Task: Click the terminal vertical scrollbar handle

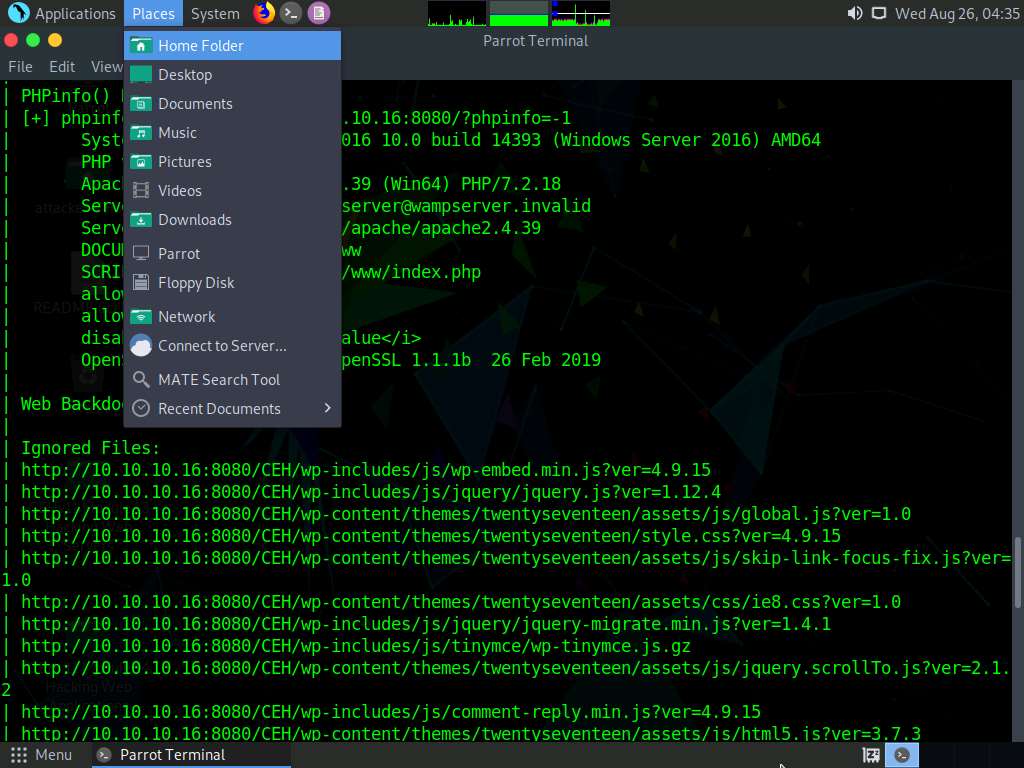Action: pos(1017,573)
